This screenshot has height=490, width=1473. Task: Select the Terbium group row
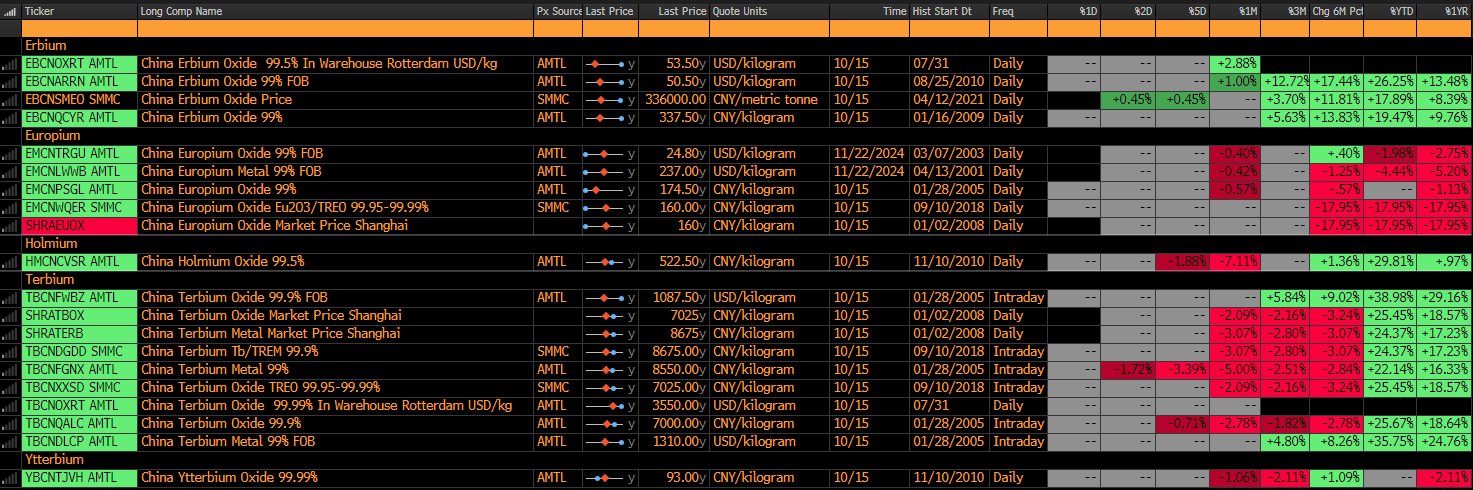click(x=747, y=280)
